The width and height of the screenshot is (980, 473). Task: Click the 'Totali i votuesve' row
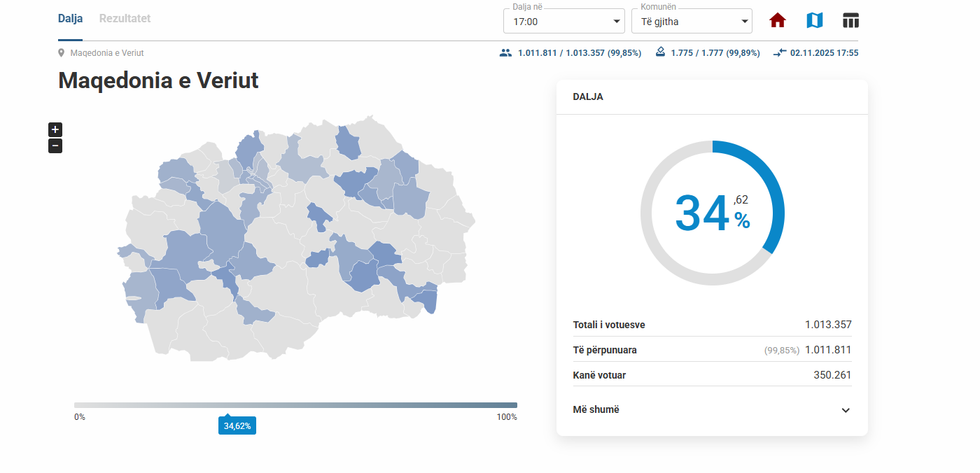click(x=712, y=325)
